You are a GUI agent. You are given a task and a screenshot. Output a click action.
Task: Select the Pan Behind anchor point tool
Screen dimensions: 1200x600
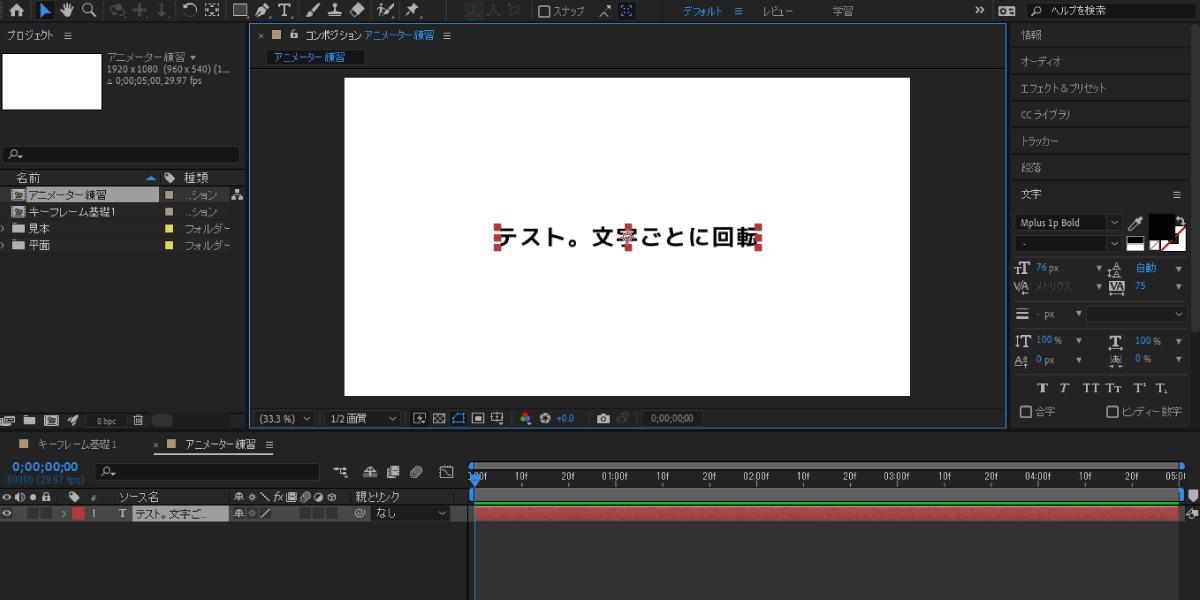[213, 11]
